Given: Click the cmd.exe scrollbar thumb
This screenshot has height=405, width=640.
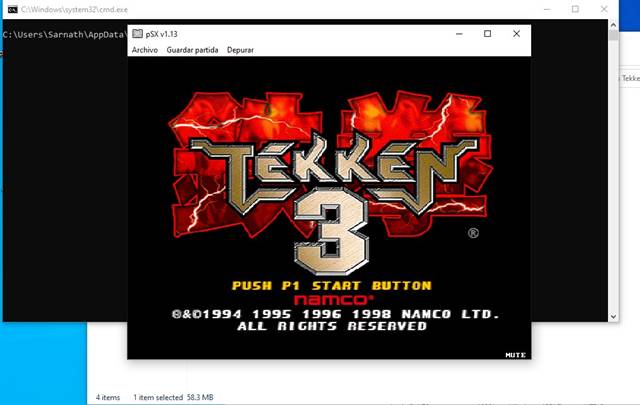Looking at the screenshot, I should [x=613, y=36].
